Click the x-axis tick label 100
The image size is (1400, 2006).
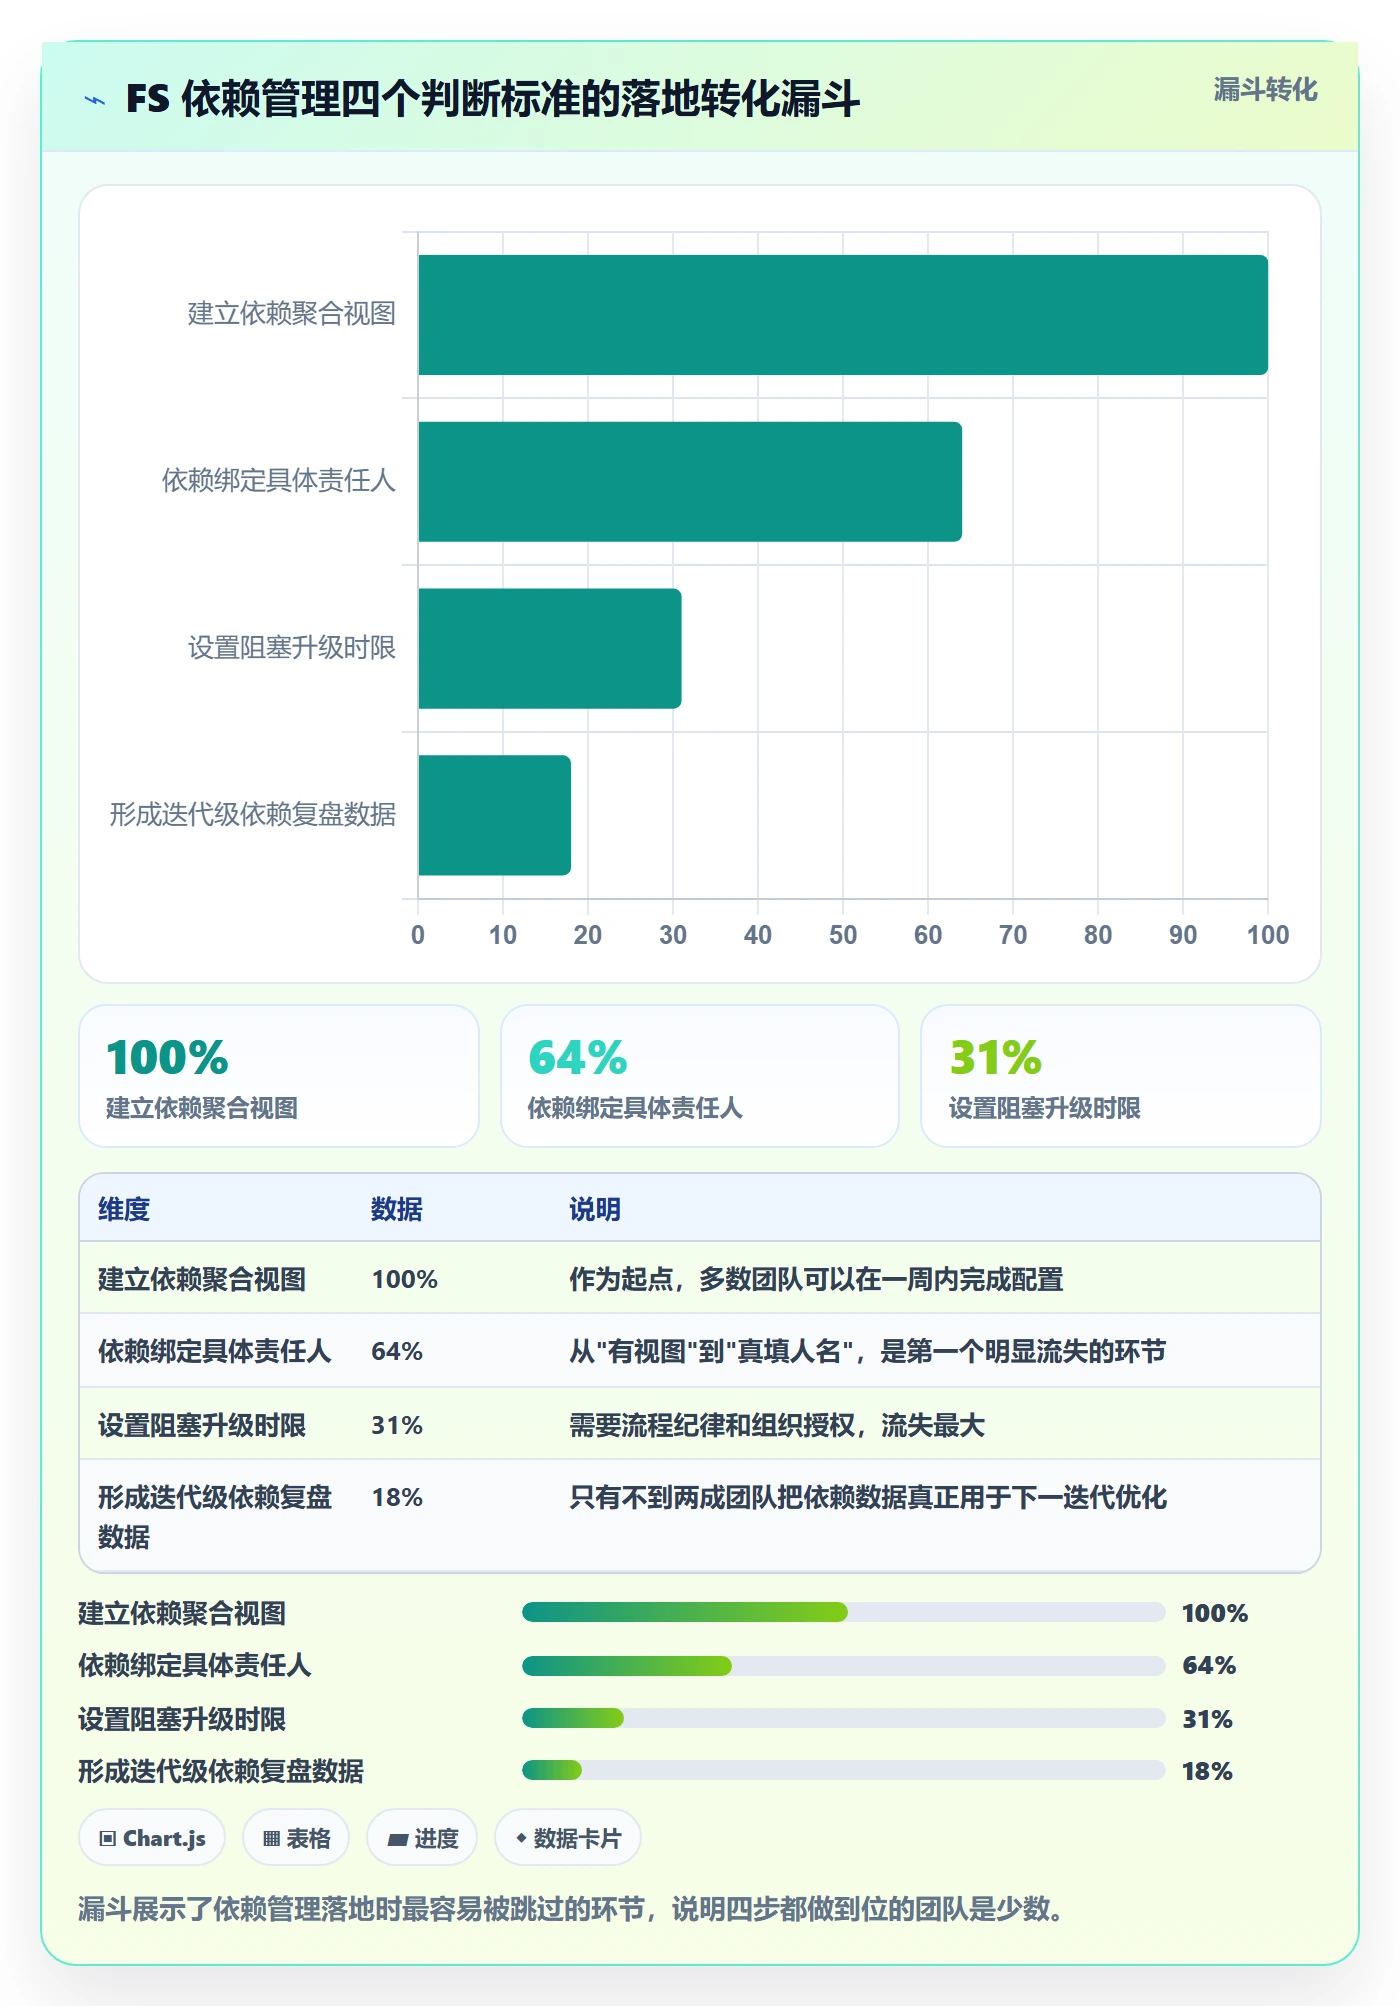1268,935
